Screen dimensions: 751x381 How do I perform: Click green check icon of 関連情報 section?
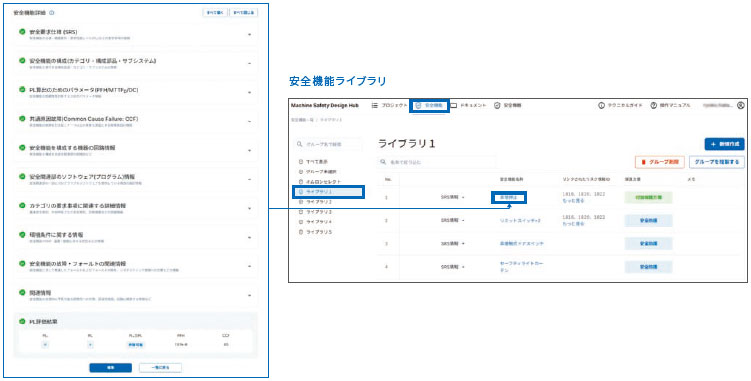click(x=22, y=292)
